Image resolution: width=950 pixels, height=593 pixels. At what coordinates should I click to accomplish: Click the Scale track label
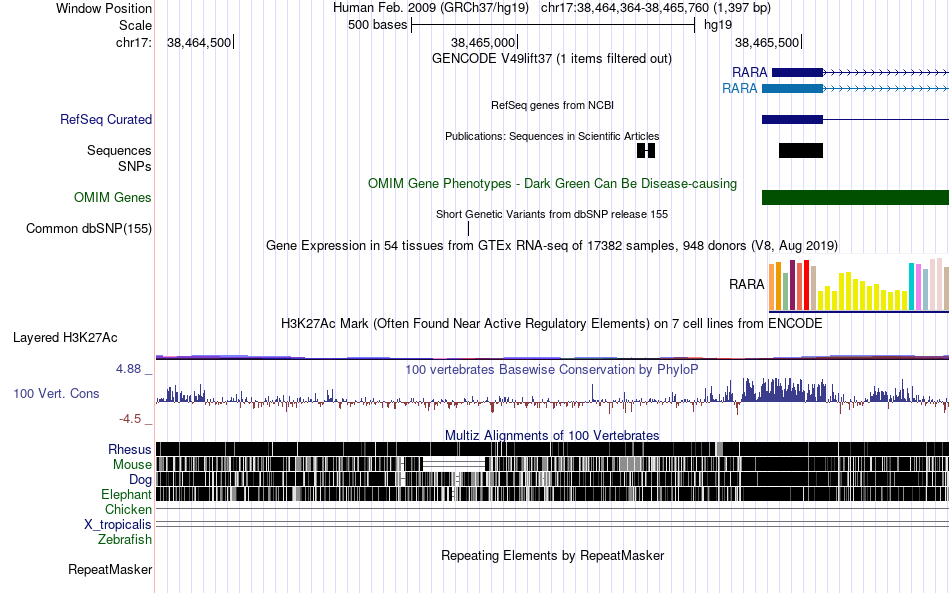pos(136,25)
